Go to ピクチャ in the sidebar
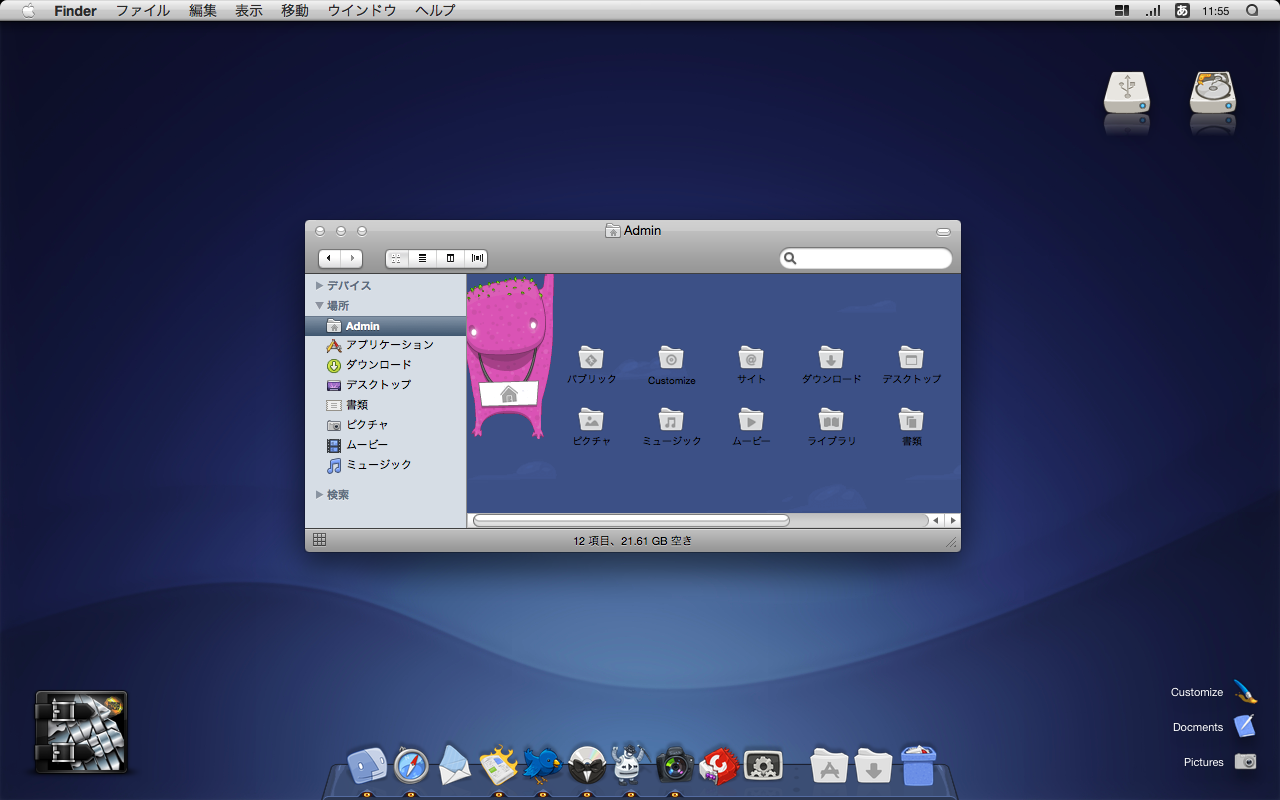The height and width of the screenshot is (800, 1280). (386, 425)
